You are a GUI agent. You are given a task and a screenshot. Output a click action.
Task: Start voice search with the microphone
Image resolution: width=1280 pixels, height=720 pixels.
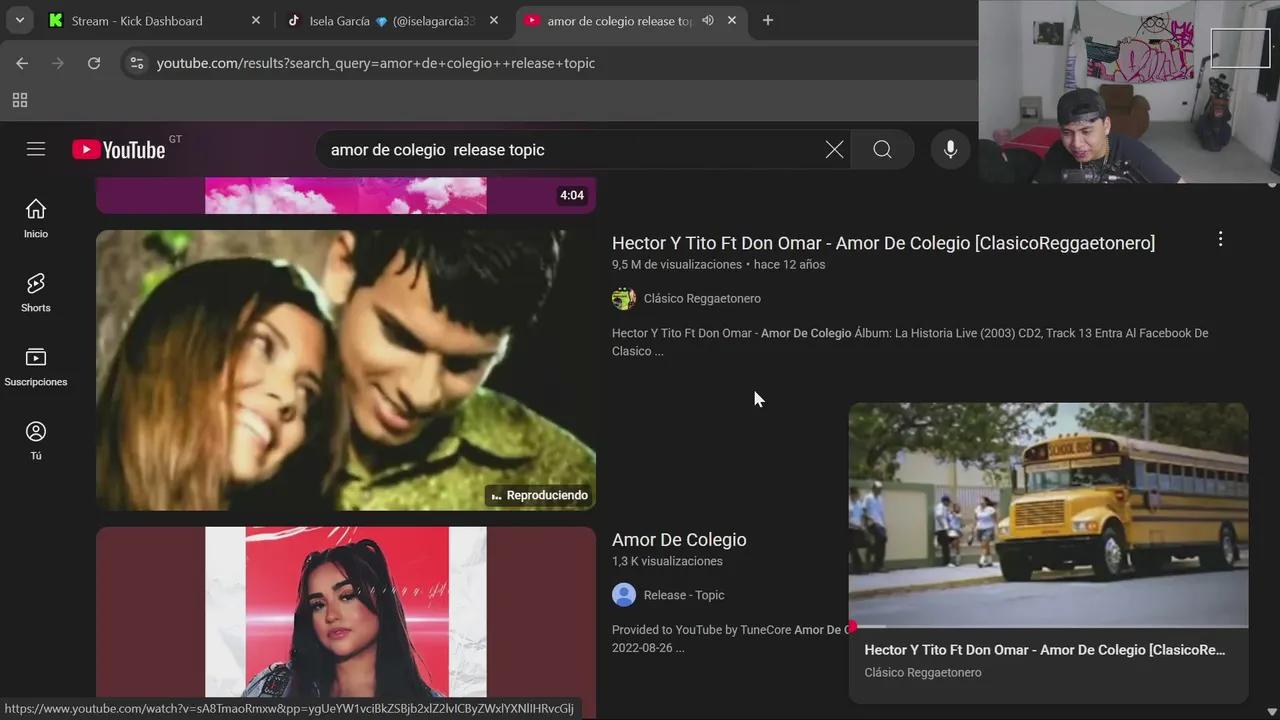point(950,149)
